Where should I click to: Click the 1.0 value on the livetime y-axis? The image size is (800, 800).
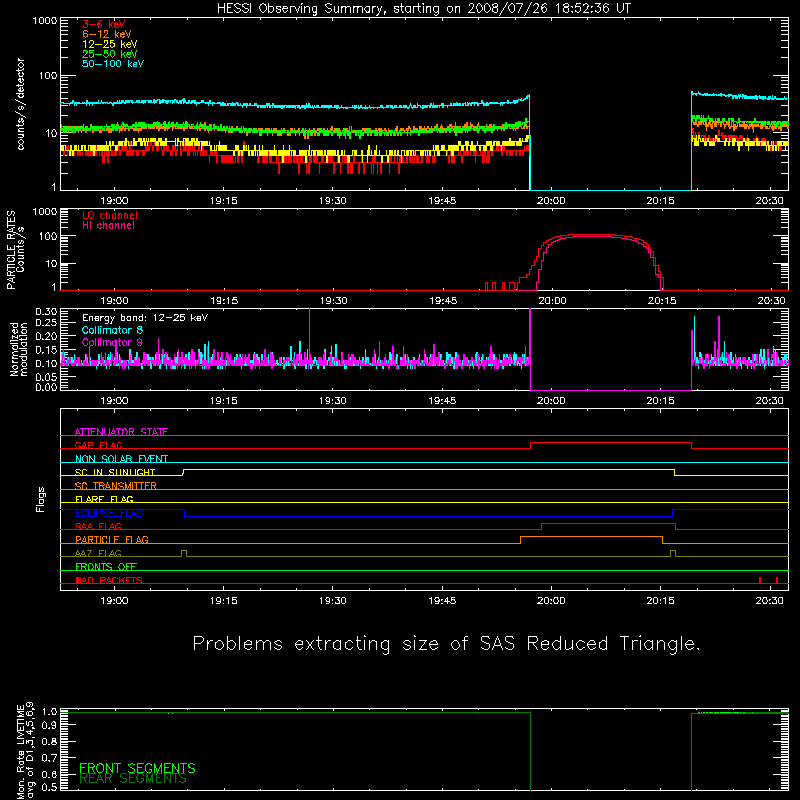(49, 711)
